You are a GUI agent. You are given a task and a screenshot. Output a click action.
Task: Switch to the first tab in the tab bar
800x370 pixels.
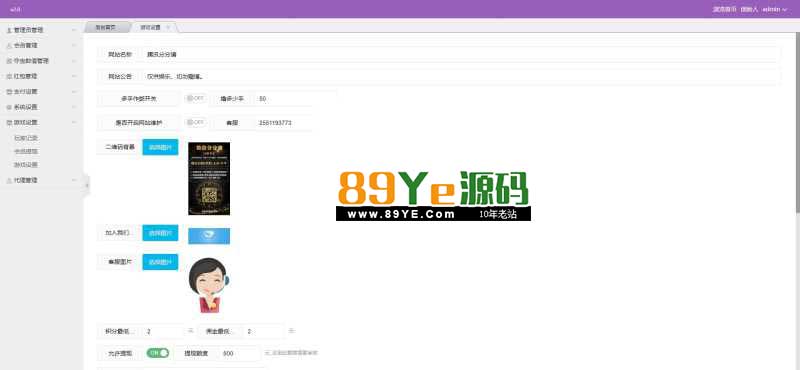coord(106,28)
